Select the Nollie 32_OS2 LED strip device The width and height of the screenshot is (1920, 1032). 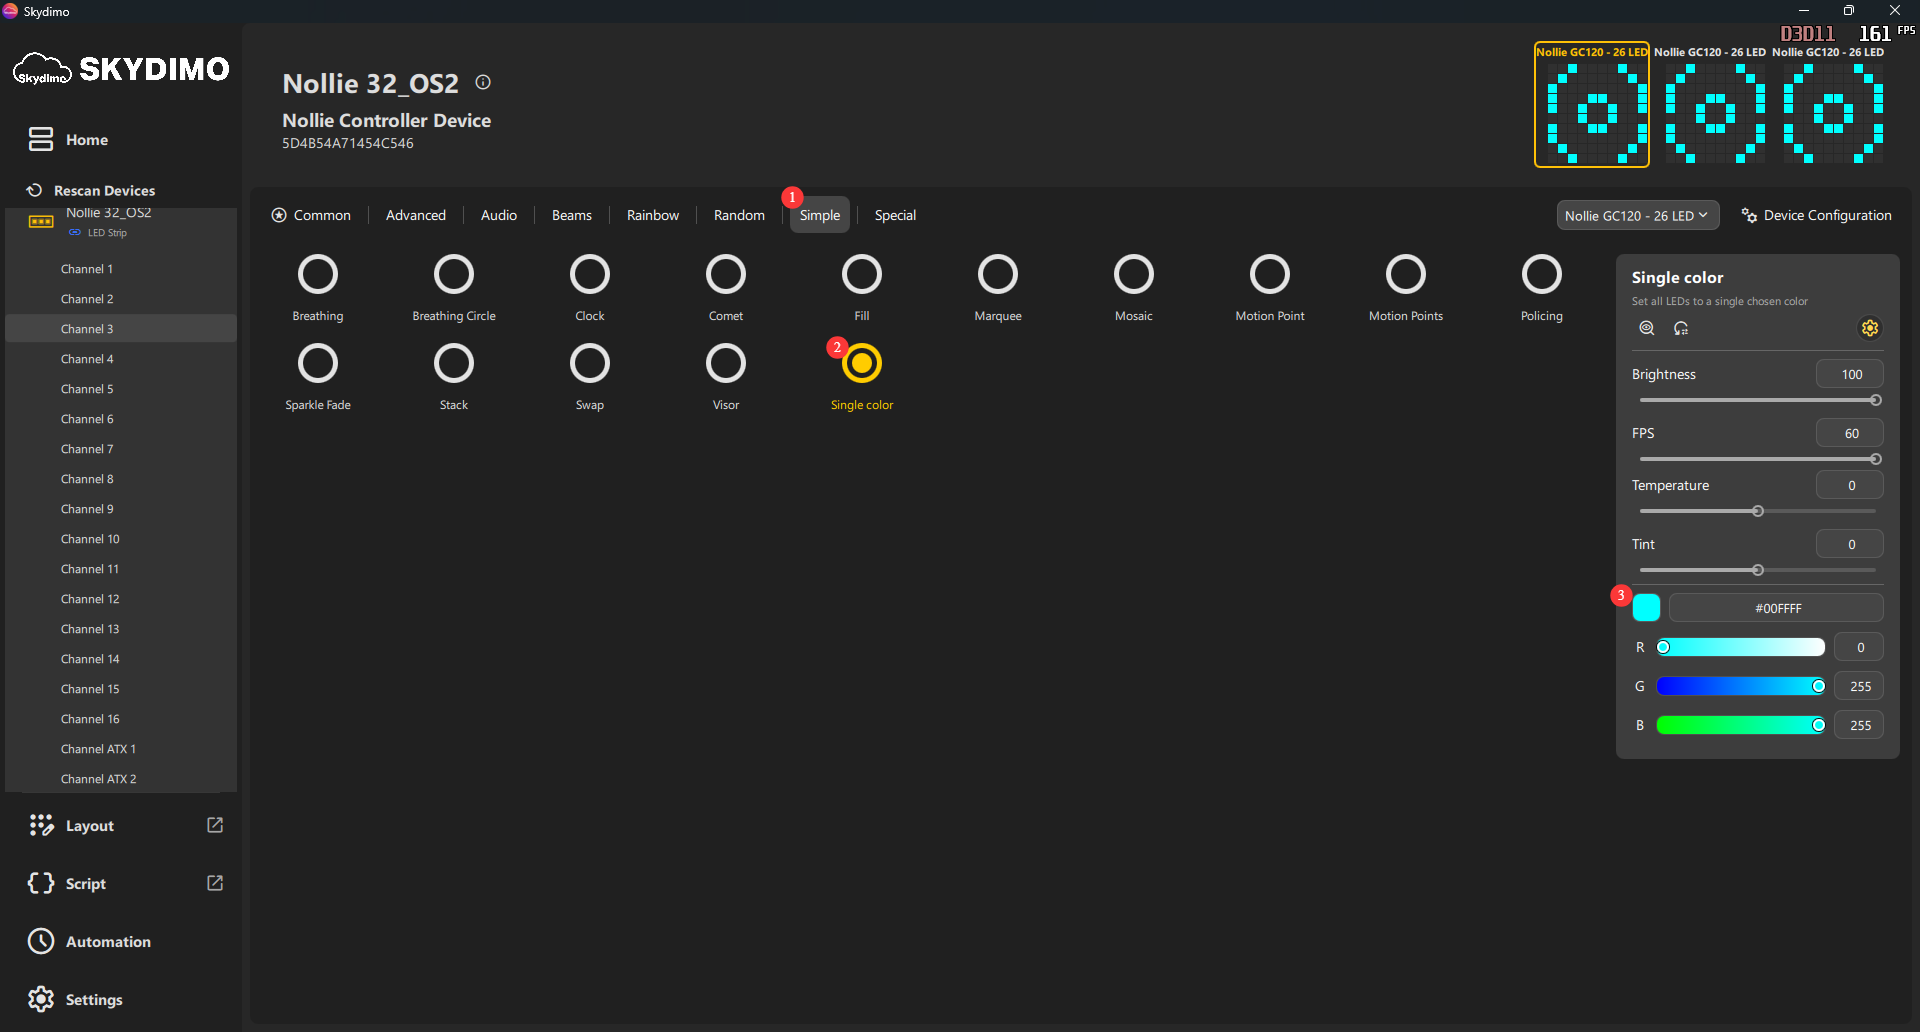click(120, 221)
